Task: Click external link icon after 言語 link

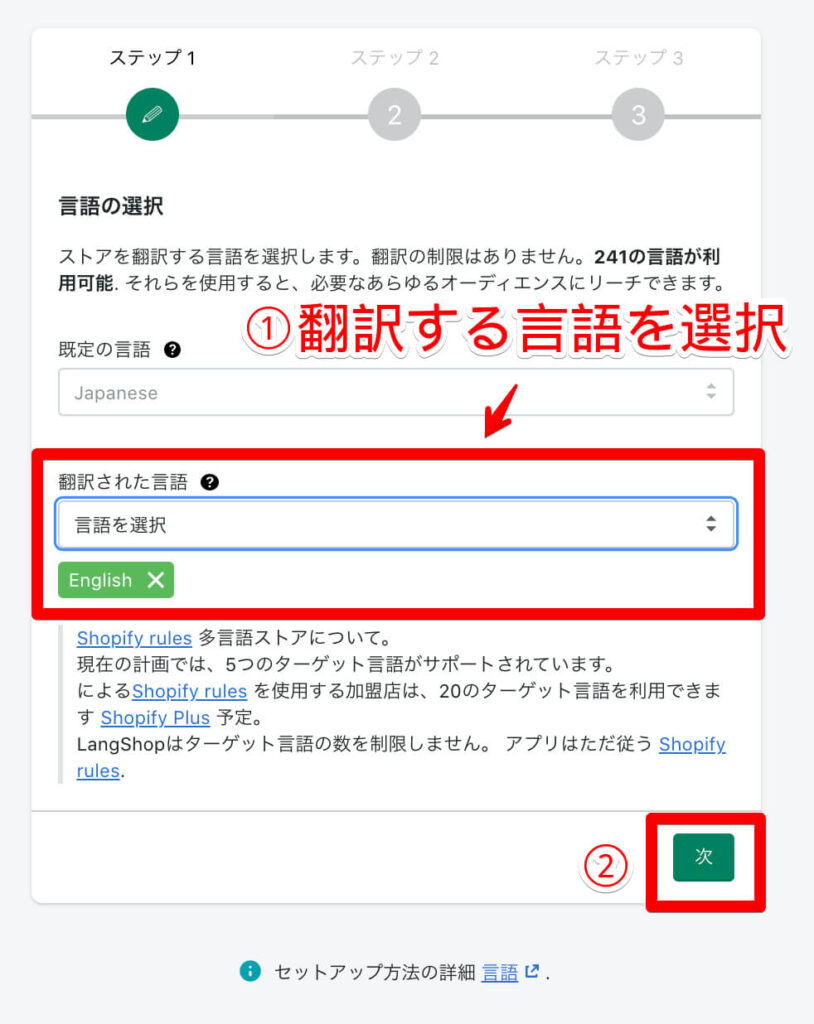Action: [532, 971]
